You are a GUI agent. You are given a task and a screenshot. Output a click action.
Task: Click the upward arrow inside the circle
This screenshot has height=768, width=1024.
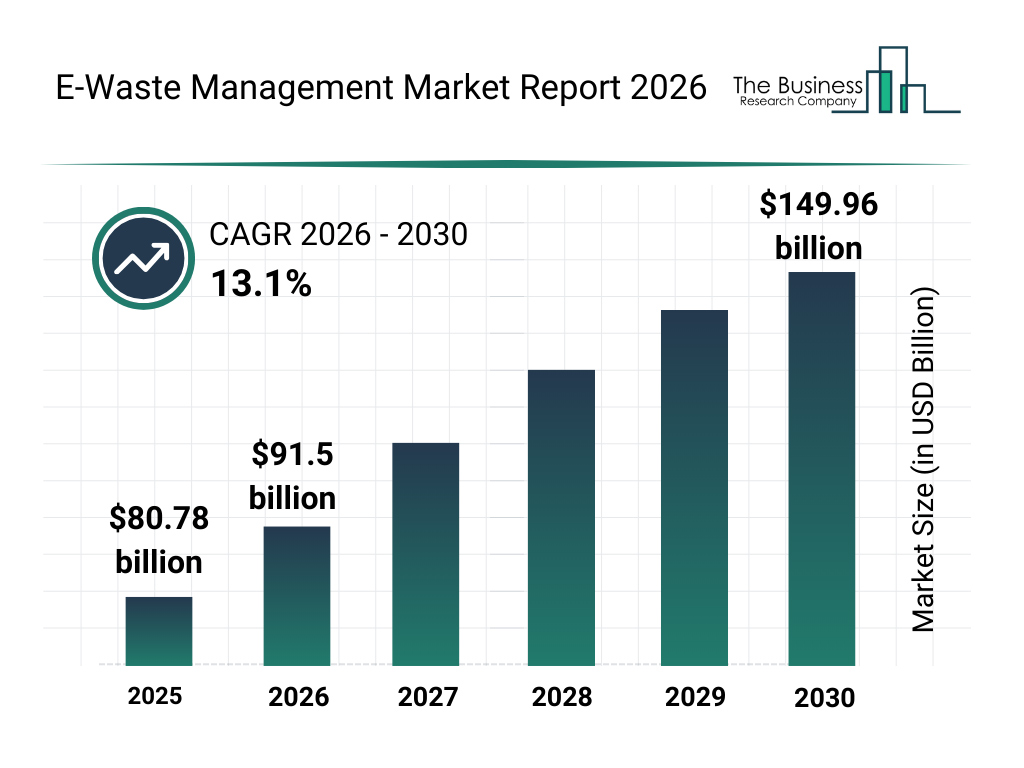tap(143, 257)
